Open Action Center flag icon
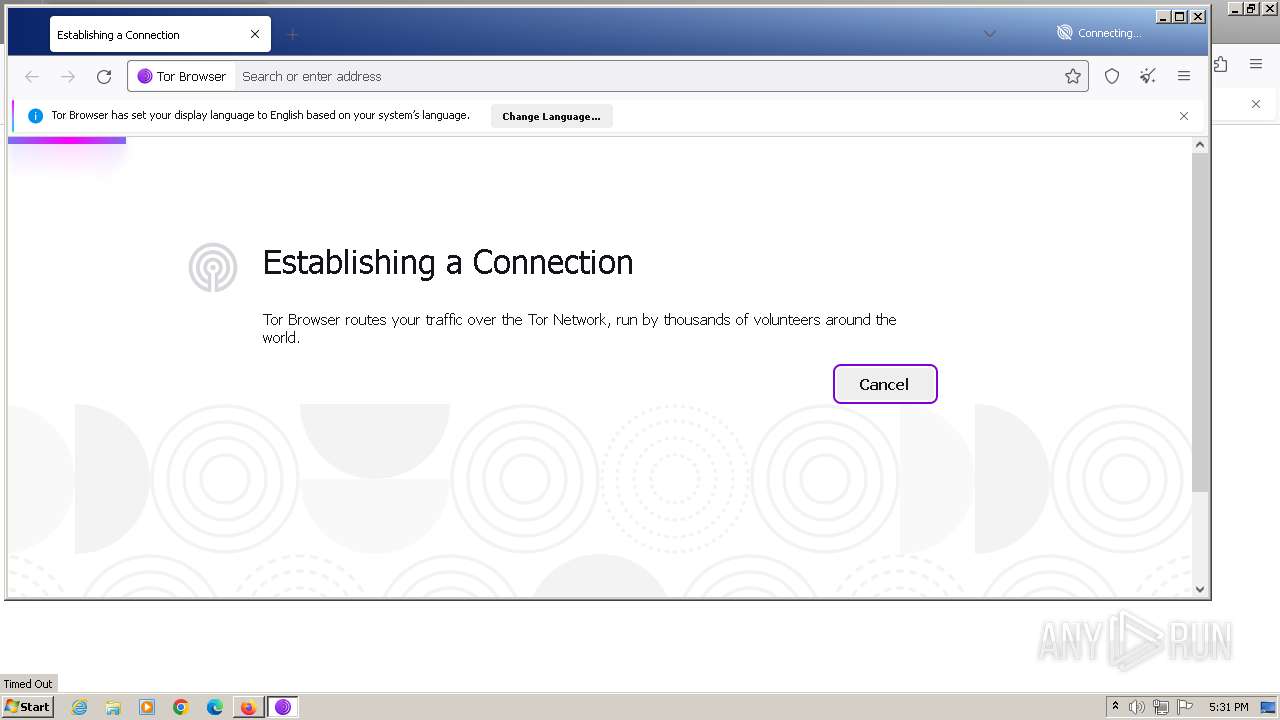Image resolution: width=1280 pixels, height=720 pixels. point(1185,707)
